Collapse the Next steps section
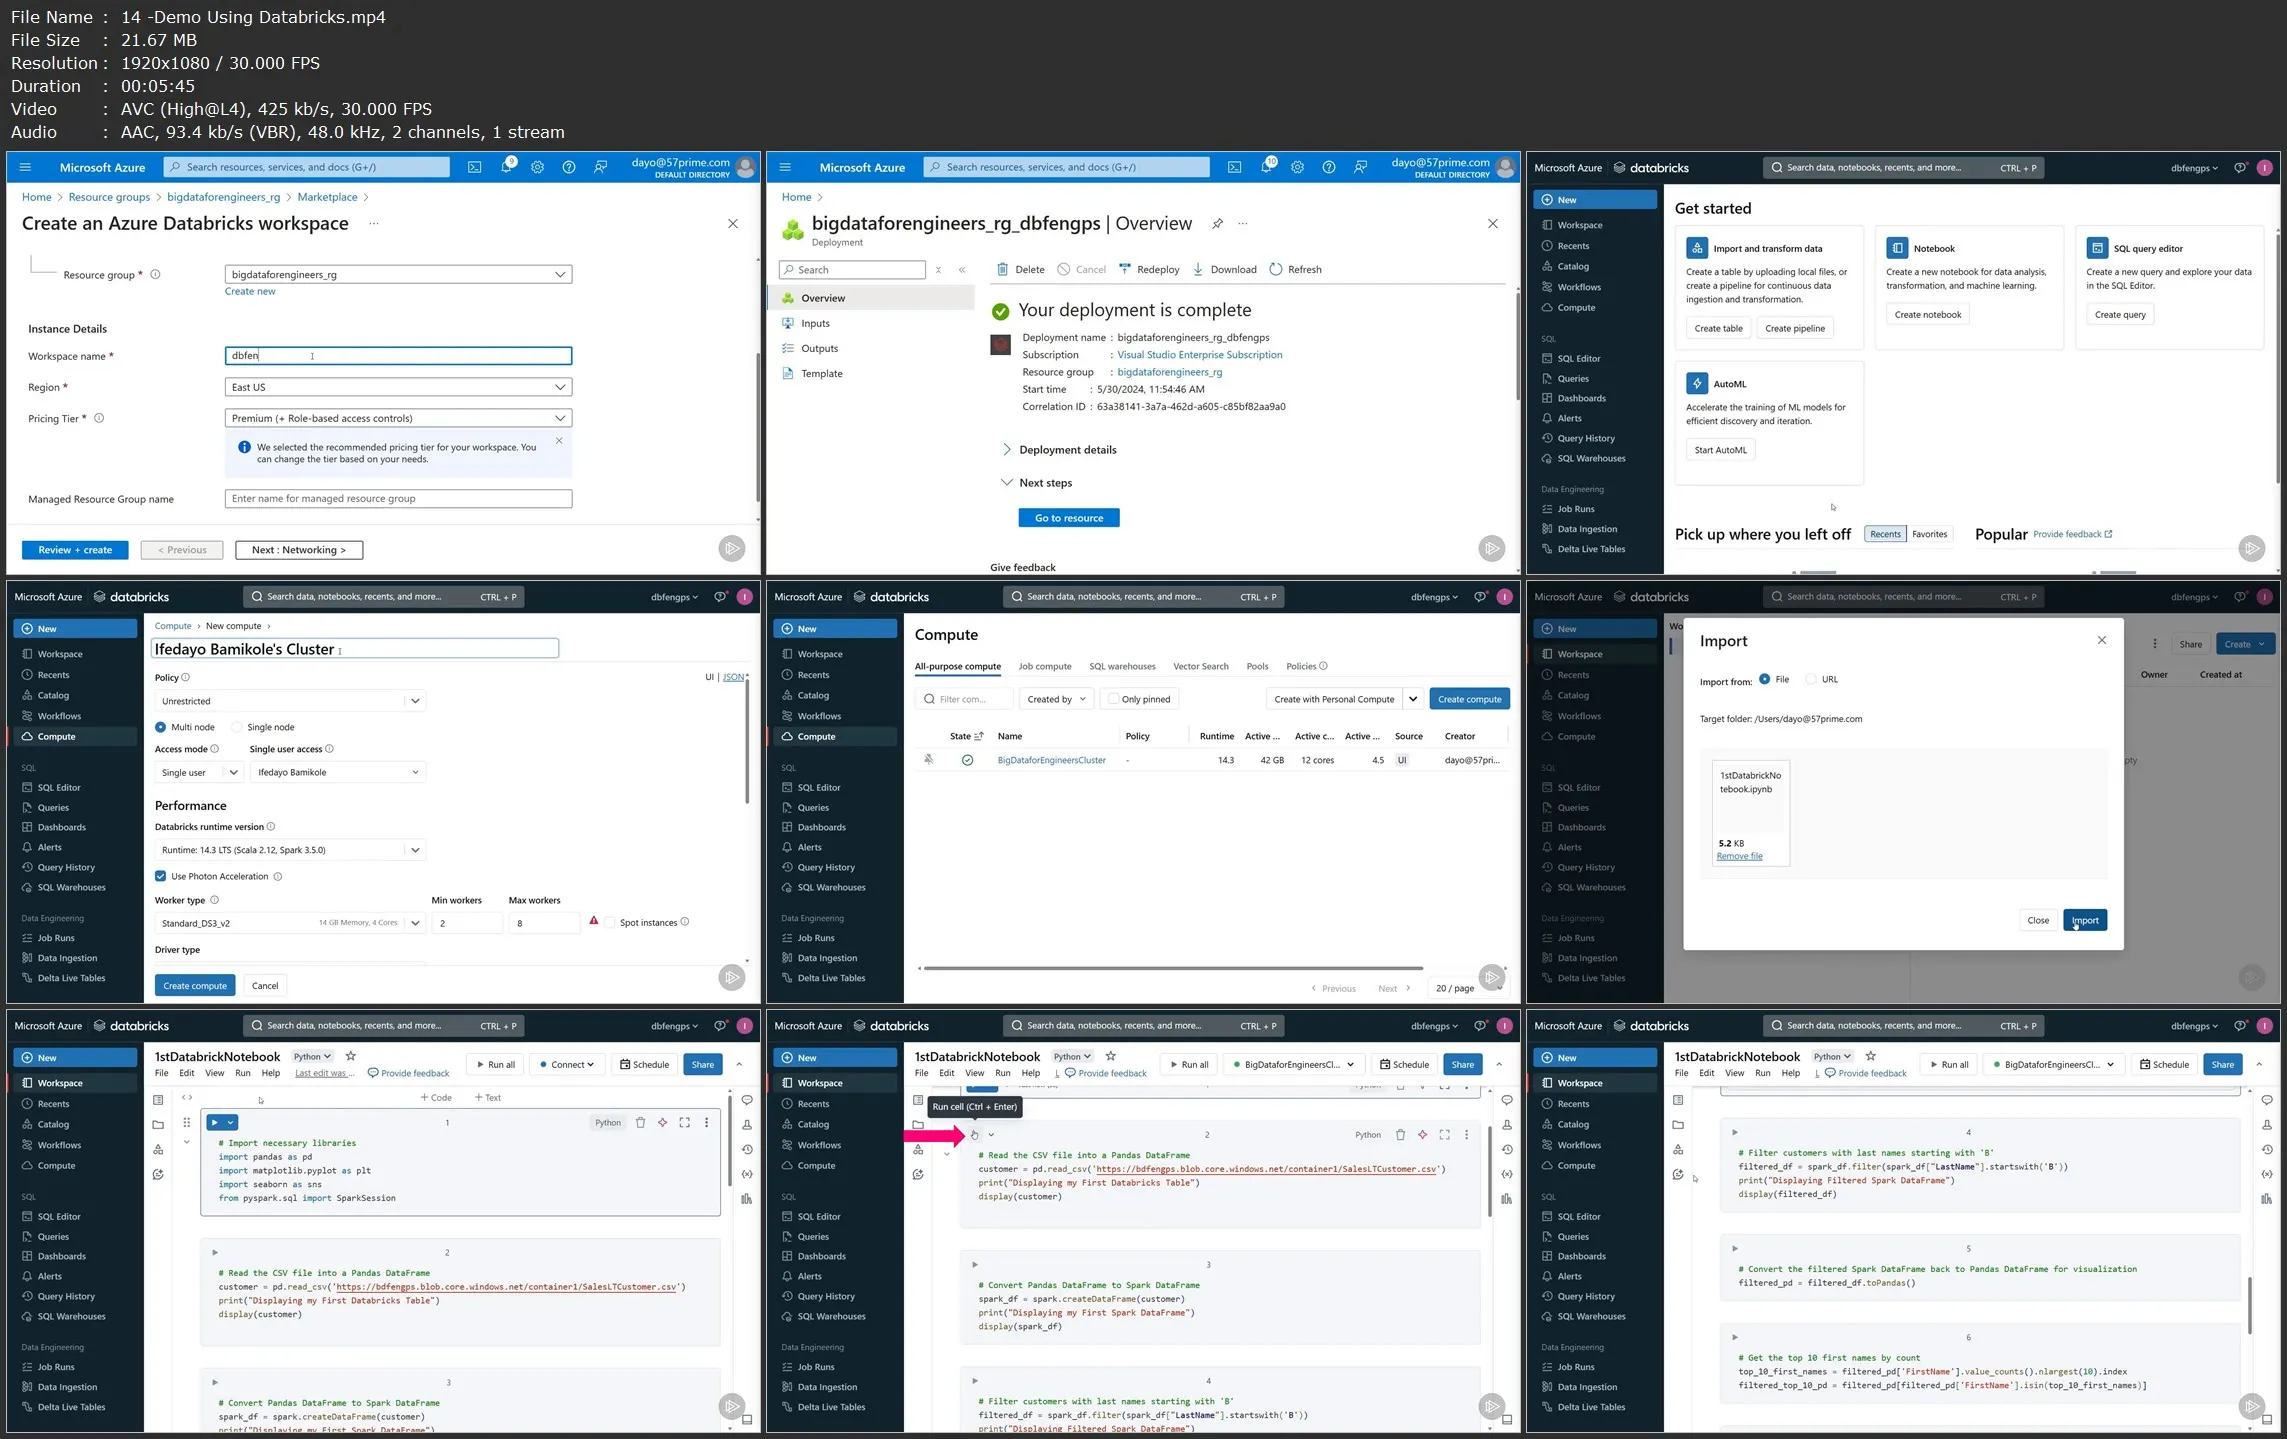This screenshot has height=1439, width=2287. [1037, 483]
